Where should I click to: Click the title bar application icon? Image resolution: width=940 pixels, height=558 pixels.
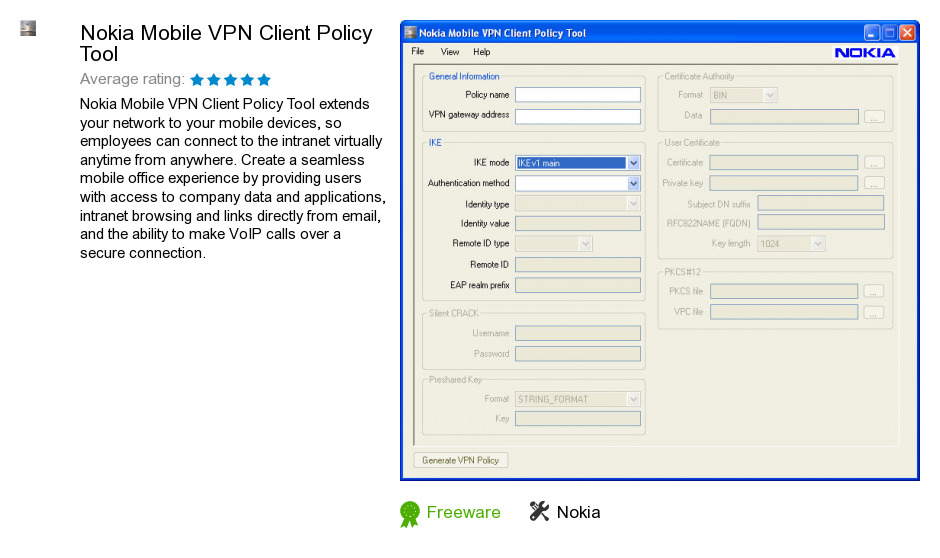click(x=411, y=32)
